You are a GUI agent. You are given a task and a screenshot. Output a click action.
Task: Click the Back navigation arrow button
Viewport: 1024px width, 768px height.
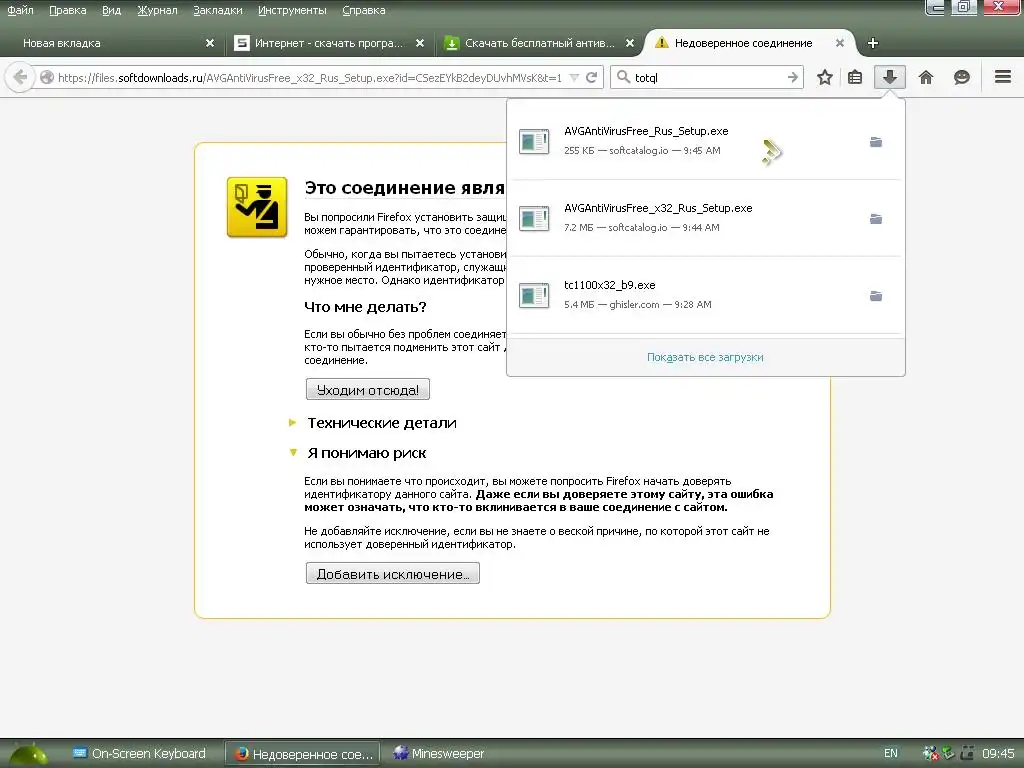coord(20,78)
